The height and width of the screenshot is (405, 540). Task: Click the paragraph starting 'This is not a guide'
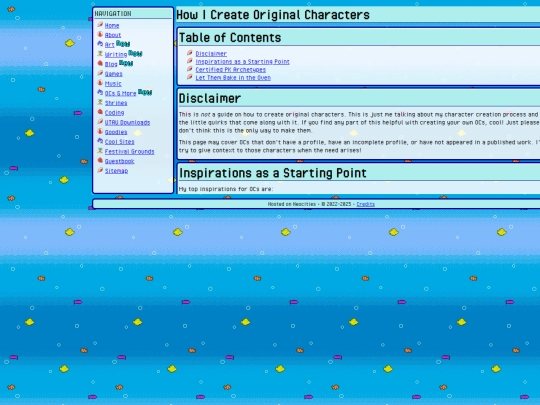tap(359, 122)
